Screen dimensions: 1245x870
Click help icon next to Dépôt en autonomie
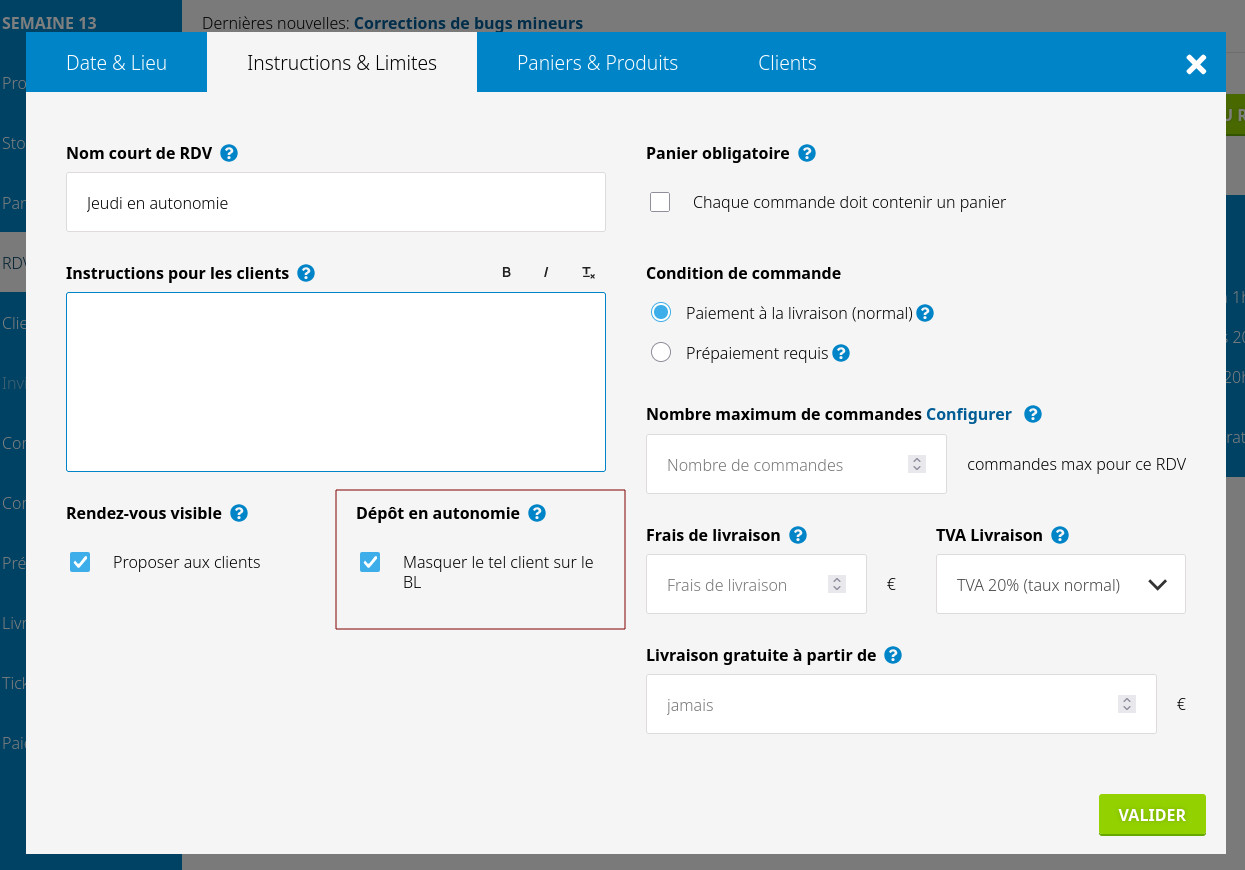coord(537,513)
